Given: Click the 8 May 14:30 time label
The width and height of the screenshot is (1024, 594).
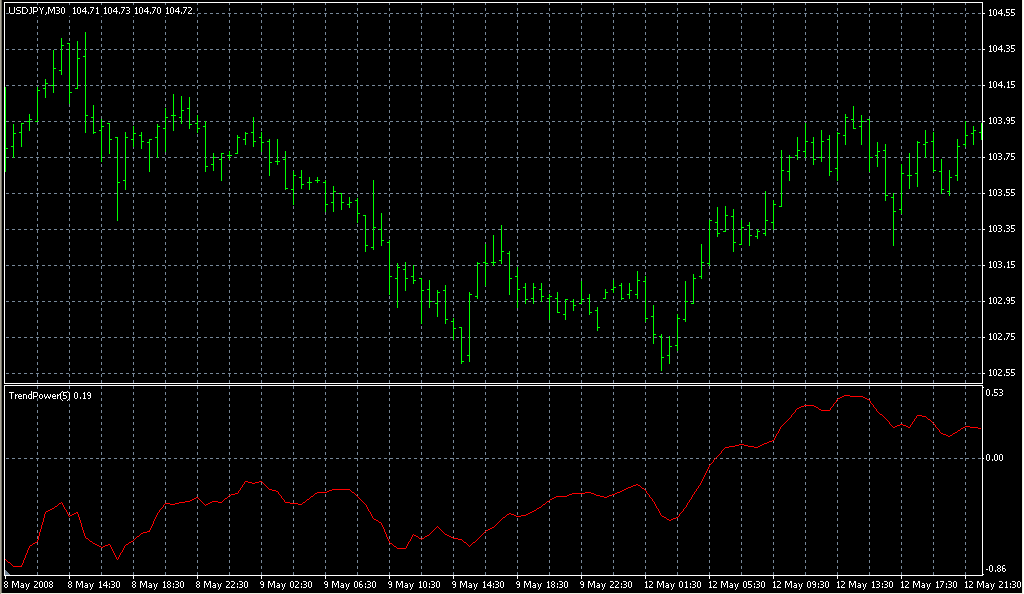Looking at the screenshot, I should pyautogui.click(x=94, y=585).
